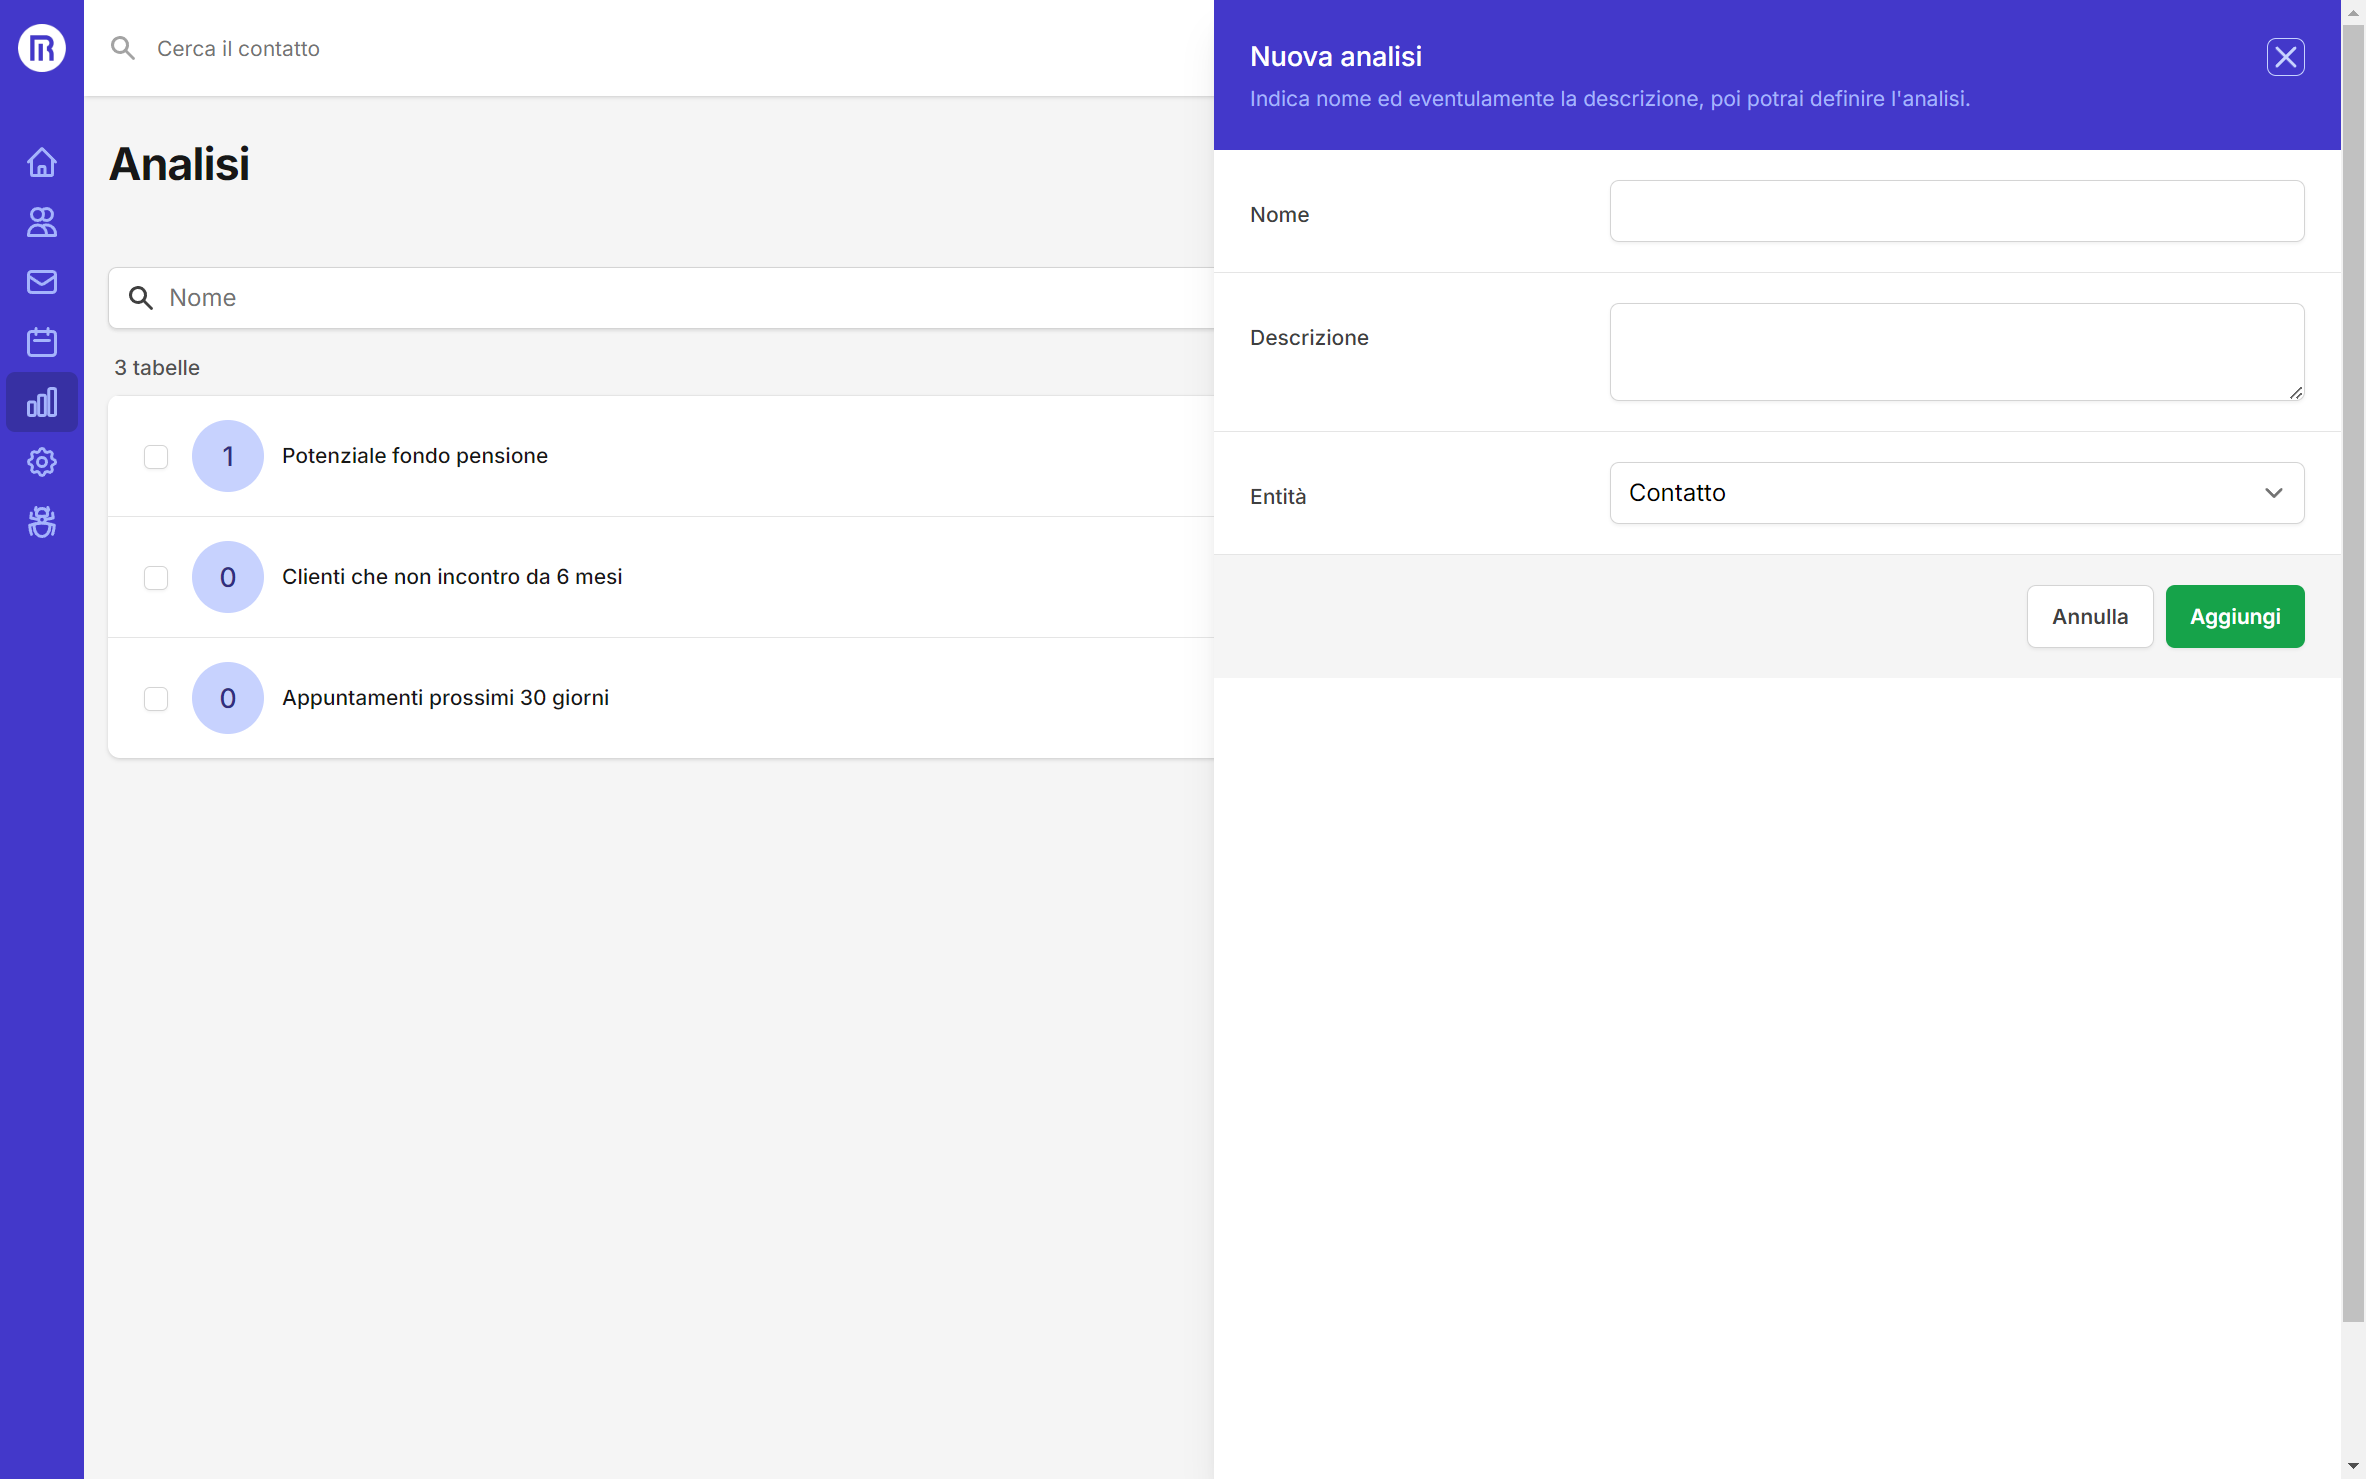Open the Contacts section from sidebar
The height and width of the screenshot is (1479, 2366).
click(x=41, y=222)
